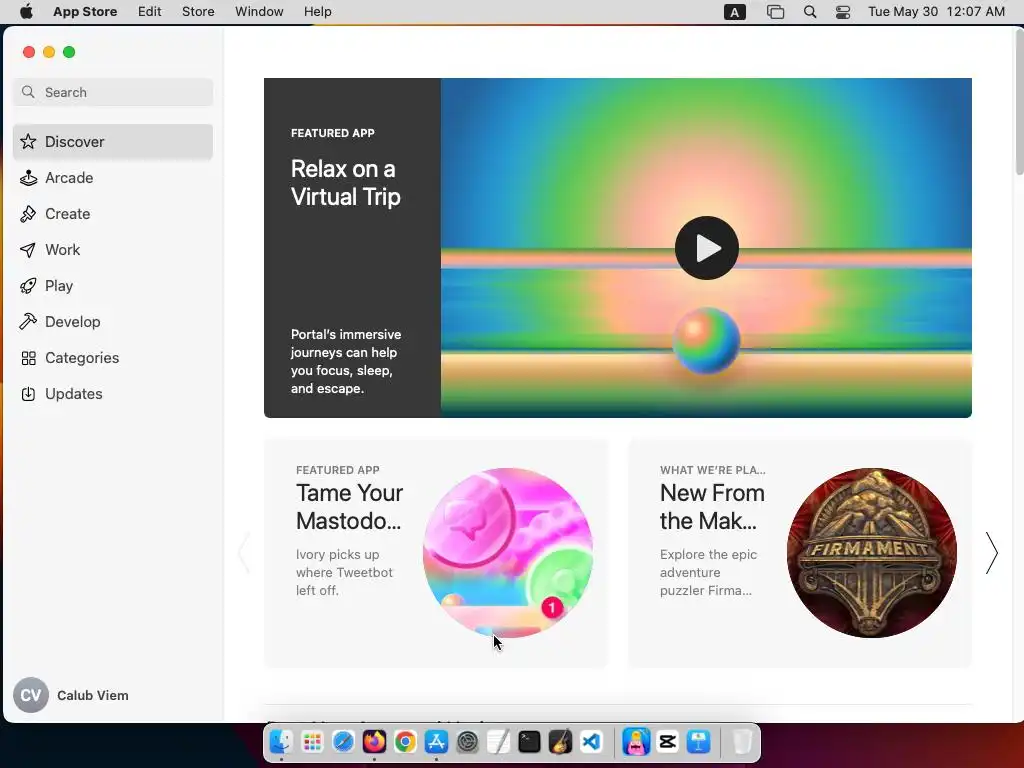Open the Store menu
Image resolution: width=1024 pixels, height=768 pixels.
(x=198, y=12)
